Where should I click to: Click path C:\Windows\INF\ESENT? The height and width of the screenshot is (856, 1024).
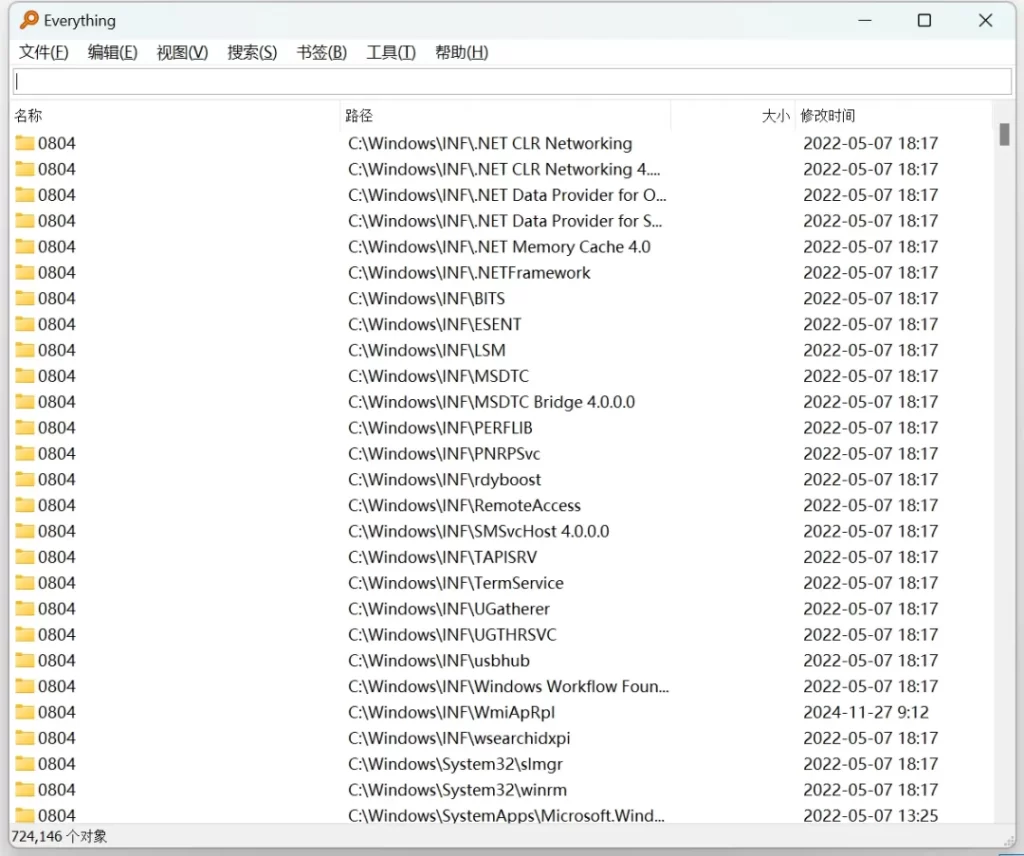[434, 324]
